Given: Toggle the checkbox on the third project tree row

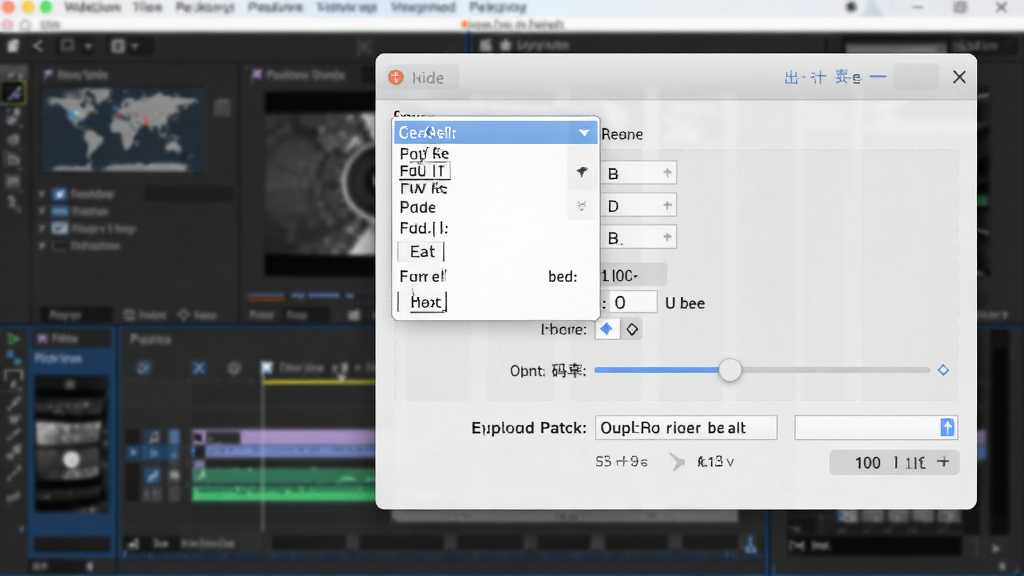Looking at the screenshot, I should (x=59, y=229).
